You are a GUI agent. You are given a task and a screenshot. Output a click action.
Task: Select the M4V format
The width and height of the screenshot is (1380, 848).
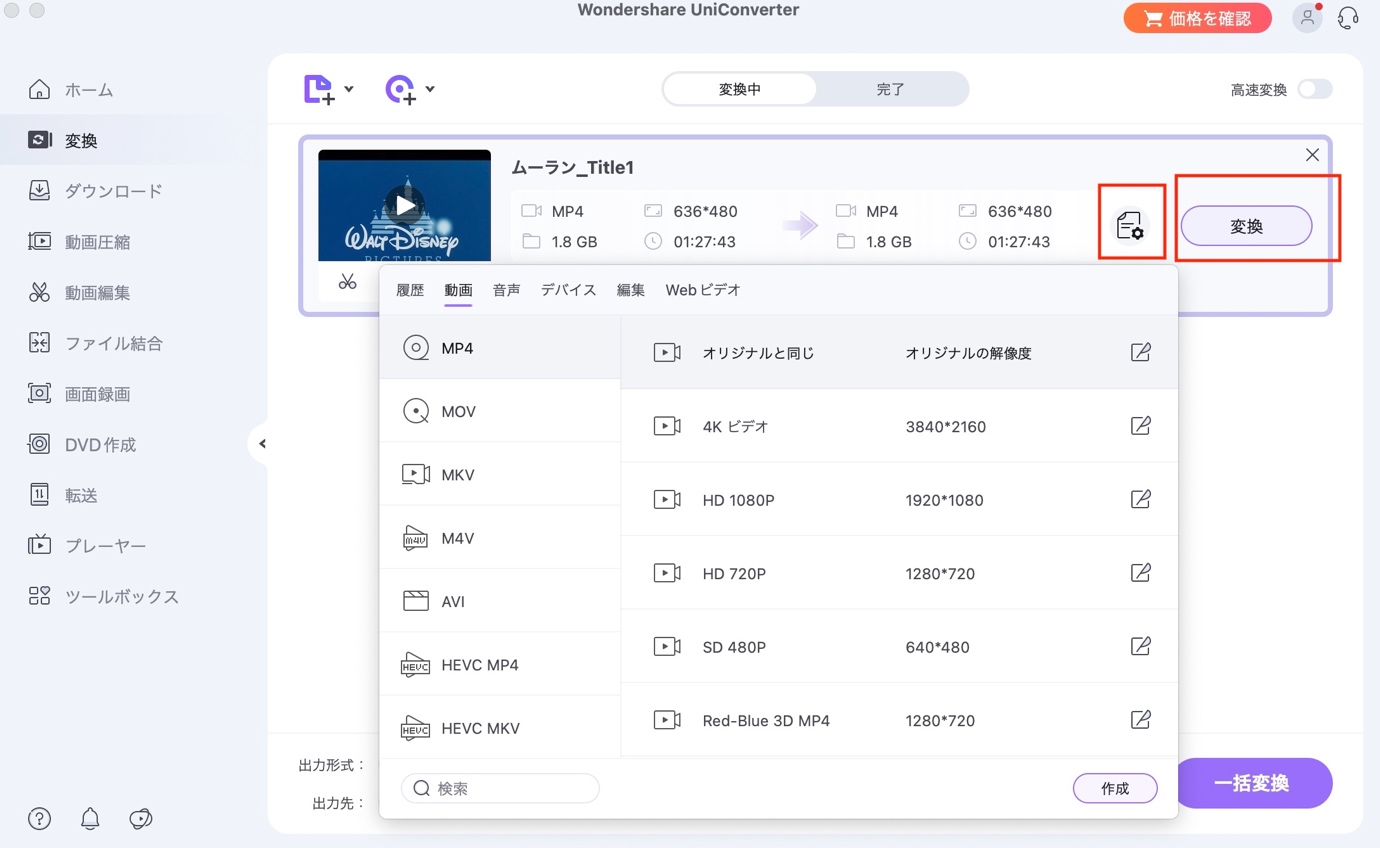pyautogui.click(x=500, y=538)
